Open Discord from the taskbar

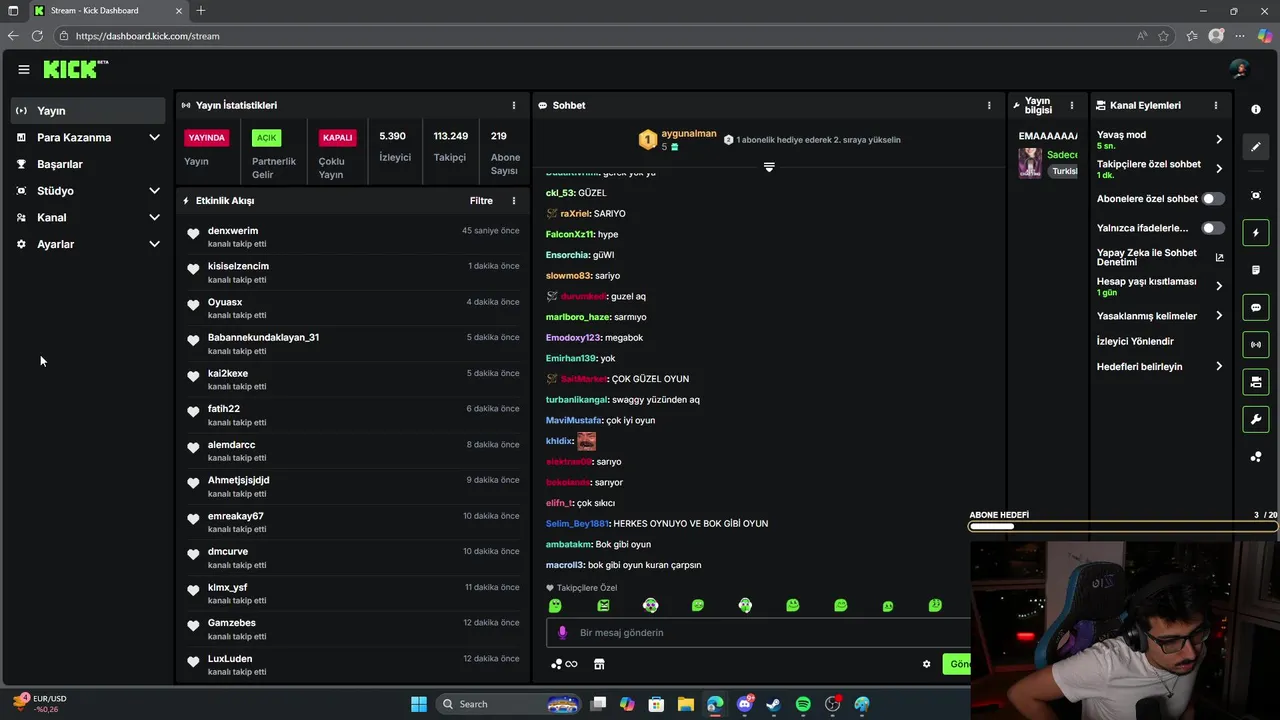point(745,704)
